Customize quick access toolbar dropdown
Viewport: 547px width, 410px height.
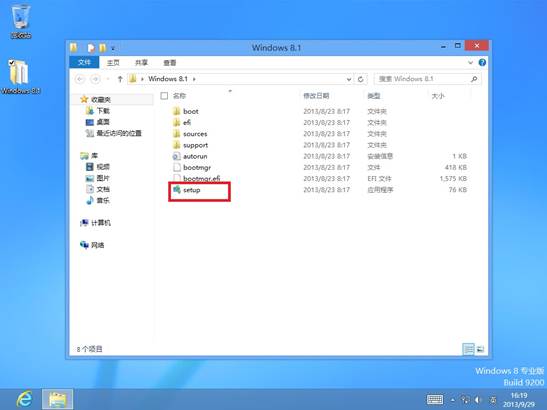pos(113,48)
